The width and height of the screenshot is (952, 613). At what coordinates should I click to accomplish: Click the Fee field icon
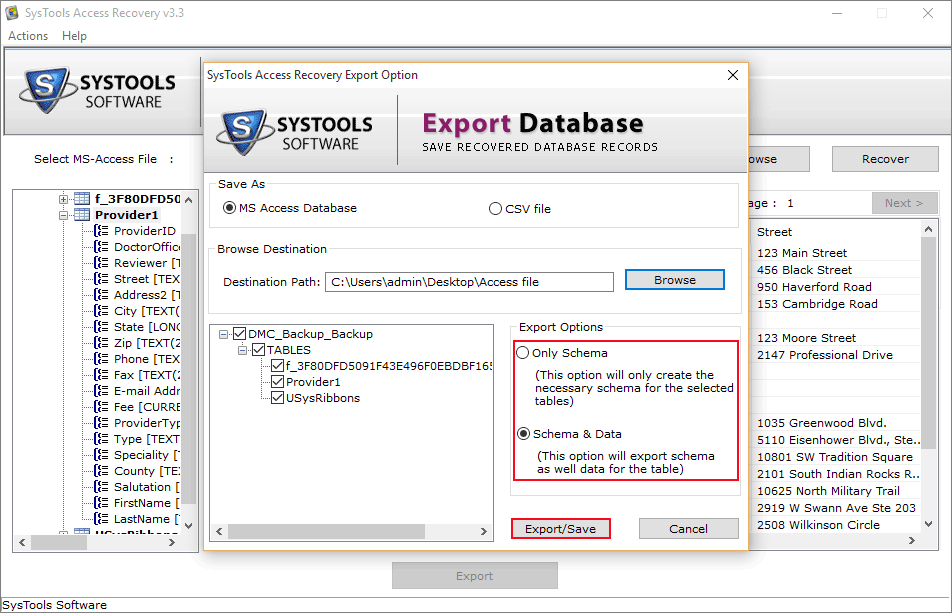[x=101, y=407]
